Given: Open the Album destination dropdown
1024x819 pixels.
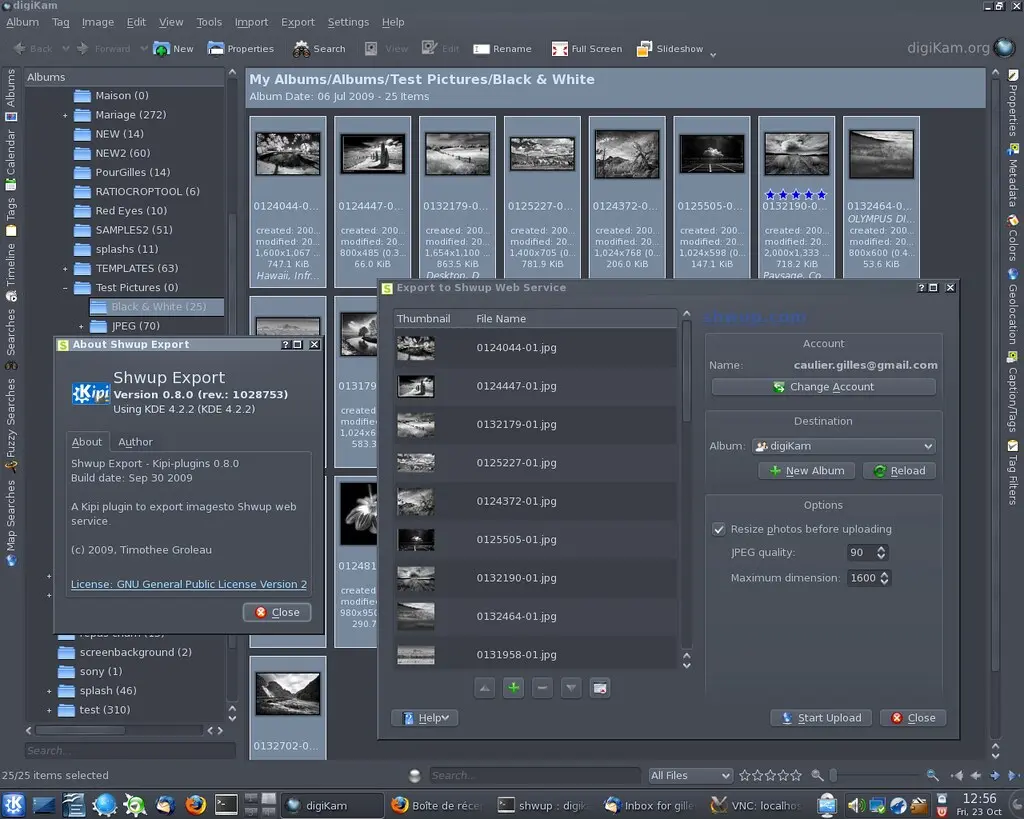Looking at the screenshot, I should (844, 446).
